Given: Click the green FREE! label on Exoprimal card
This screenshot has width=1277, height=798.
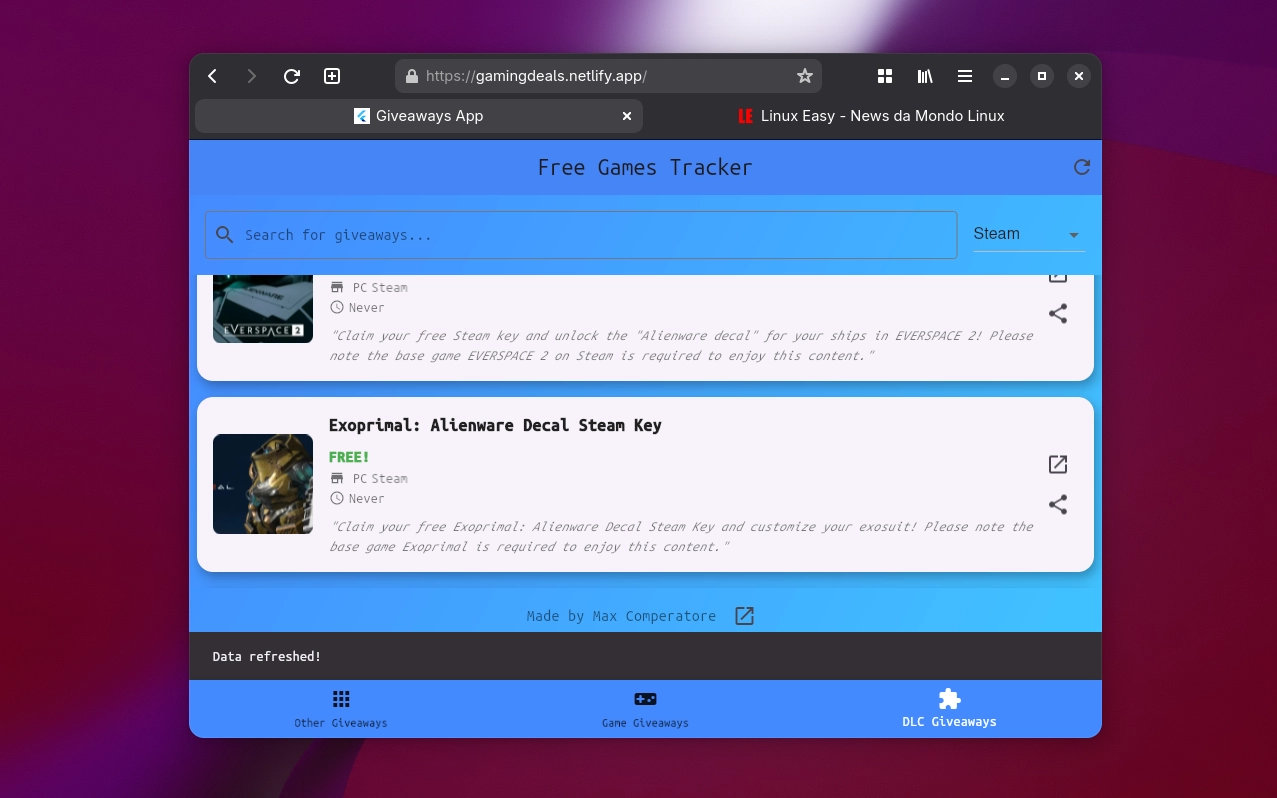Looking at the screenshot, I should (349, 457).
